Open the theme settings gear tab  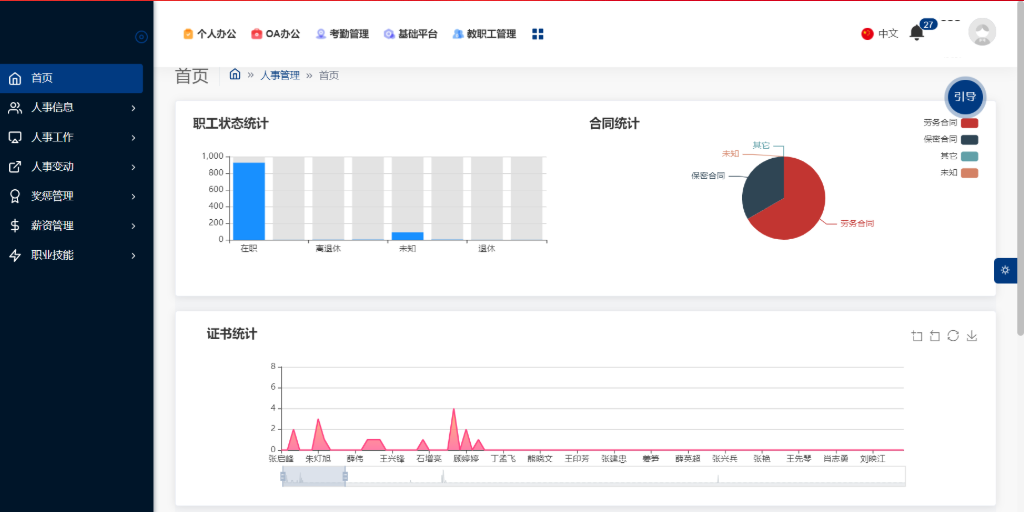coord(1005,270)
